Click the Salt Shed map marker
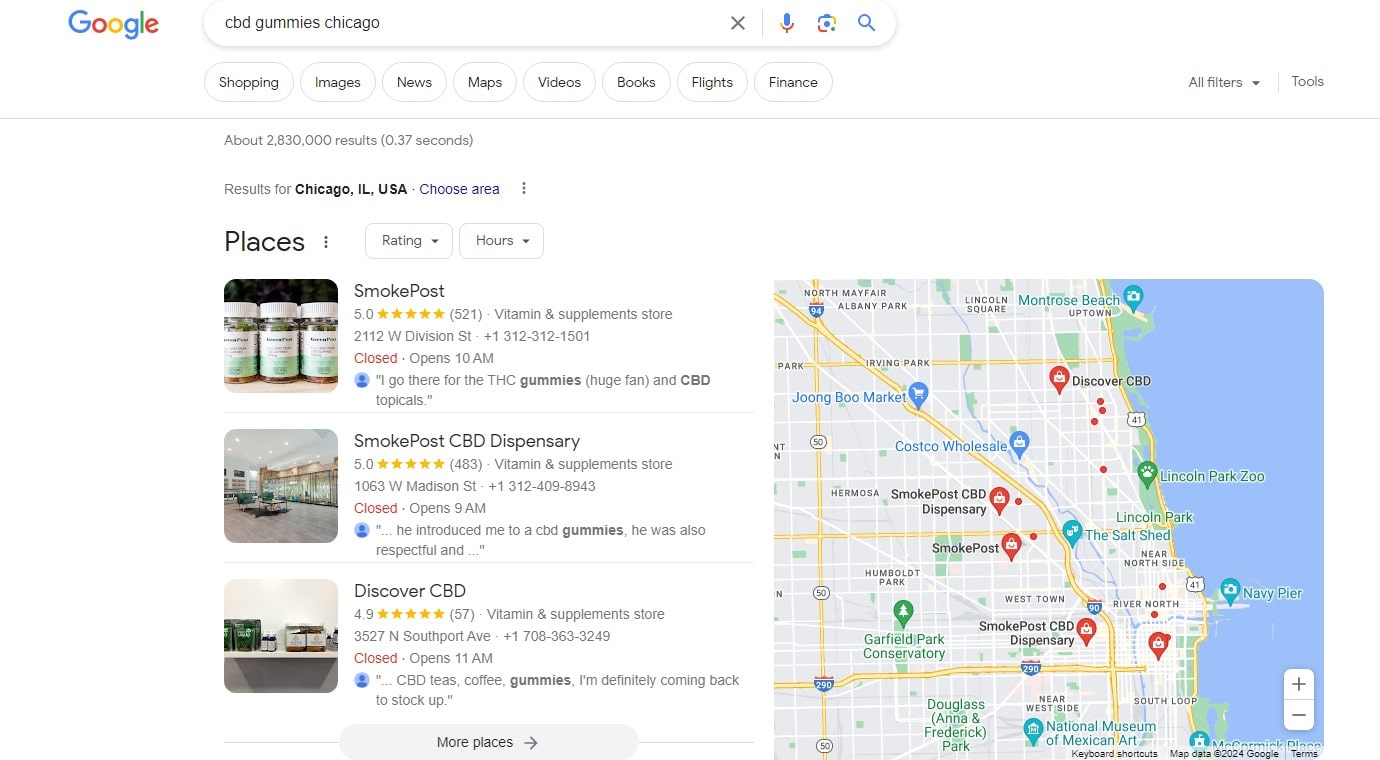1380x760 pixels. [1072, 531]
